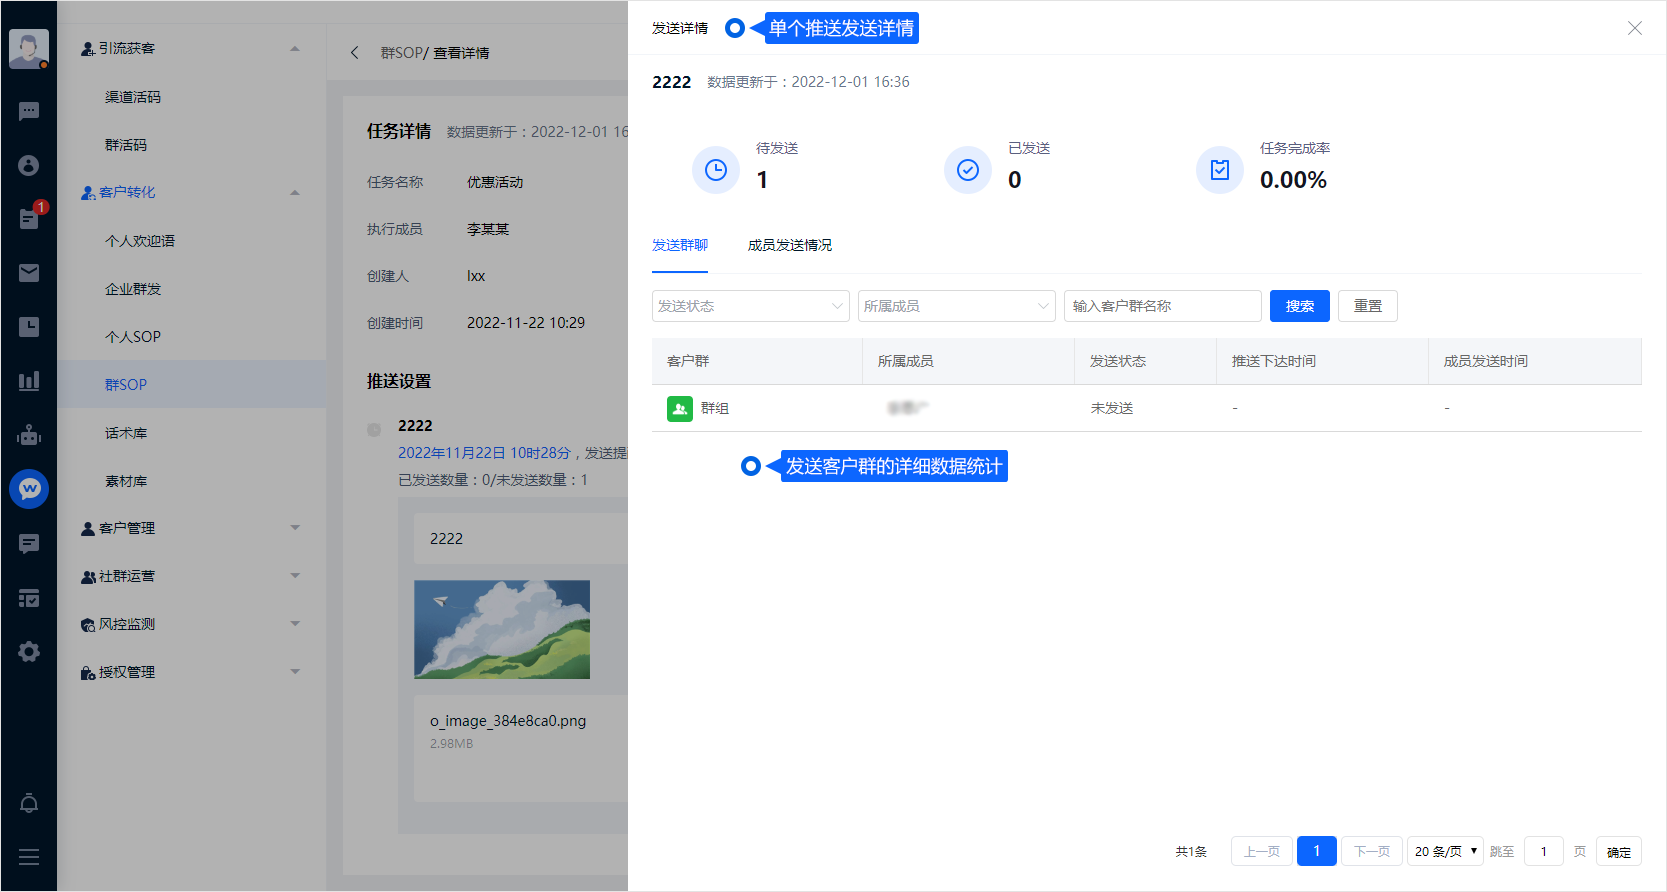Click the 重置 button

point(1367,306)
